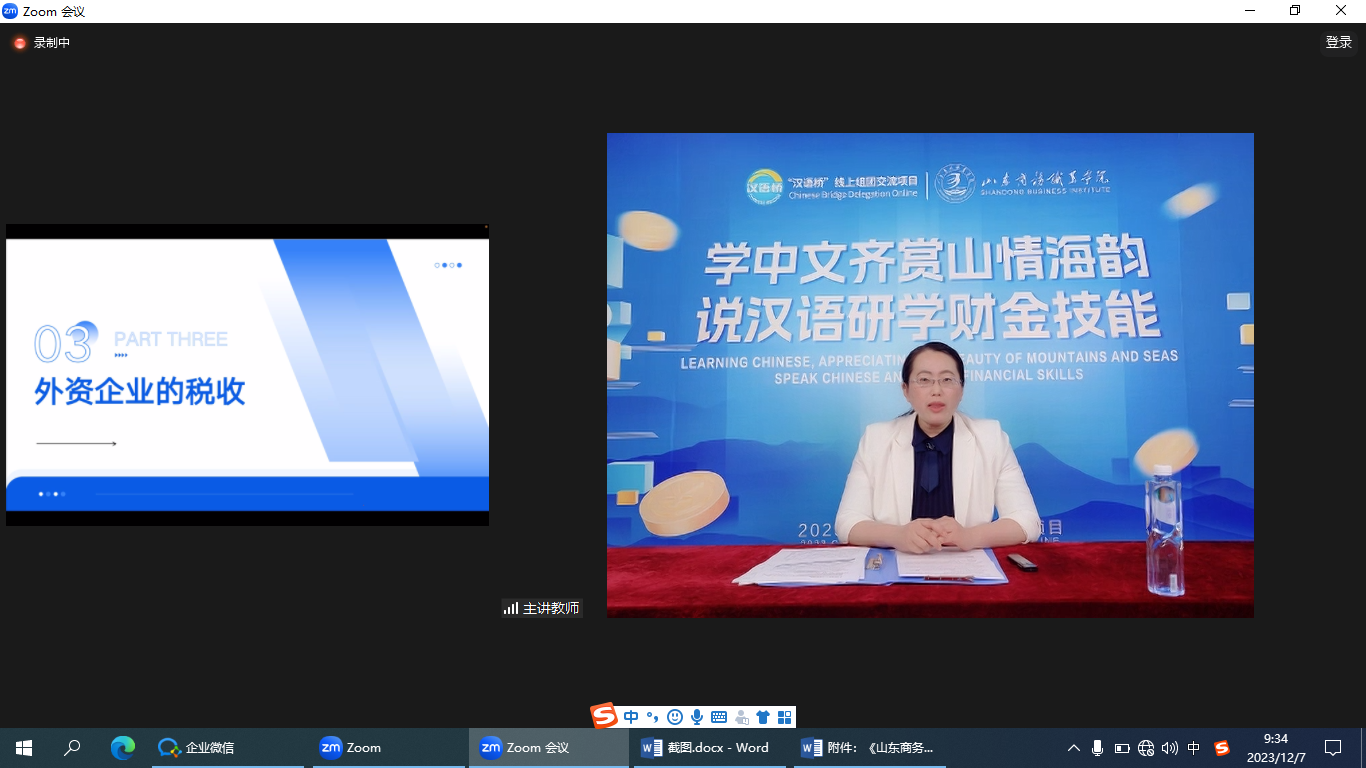Open the Sogou toolbox grid icon

tap(784, 717)
